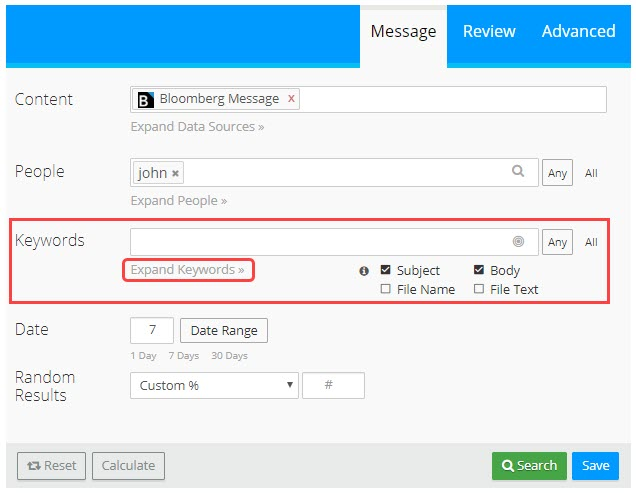Switch to the Review tab
Viewport: 636px width, 493px height.
(489, 31)
